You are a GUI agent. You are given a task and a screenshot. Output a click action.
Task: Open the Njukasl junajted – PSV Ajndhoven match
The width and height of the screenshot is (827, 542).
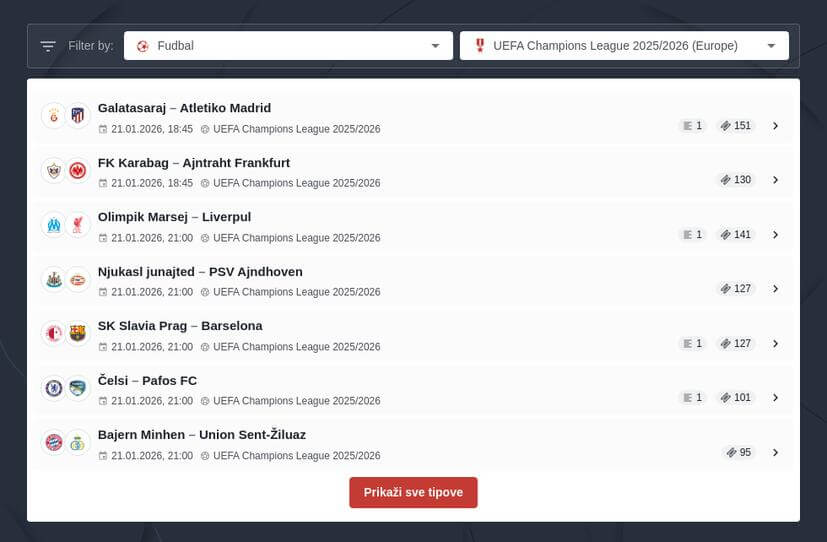200,272
